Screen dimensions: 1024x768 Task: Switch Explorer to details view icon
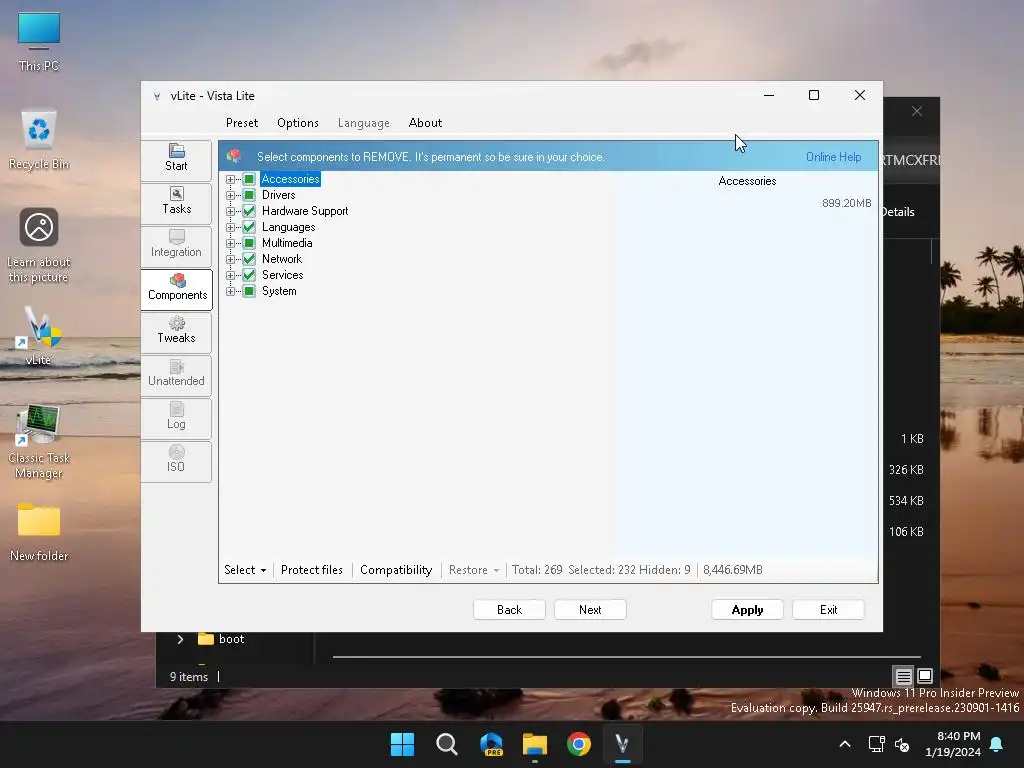[x=903, y=676]
